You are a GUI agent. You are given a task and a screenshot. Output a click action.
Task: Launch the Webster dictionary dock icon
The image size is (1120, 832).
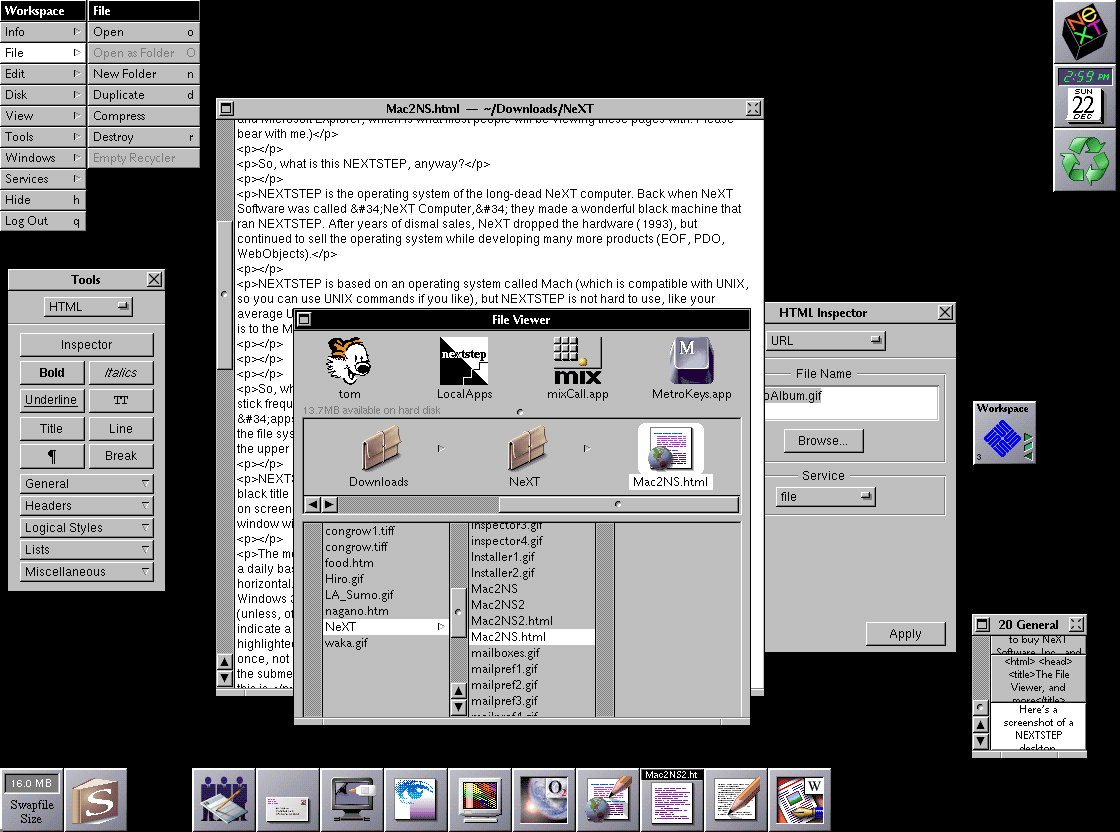click(x=799, y=800)
